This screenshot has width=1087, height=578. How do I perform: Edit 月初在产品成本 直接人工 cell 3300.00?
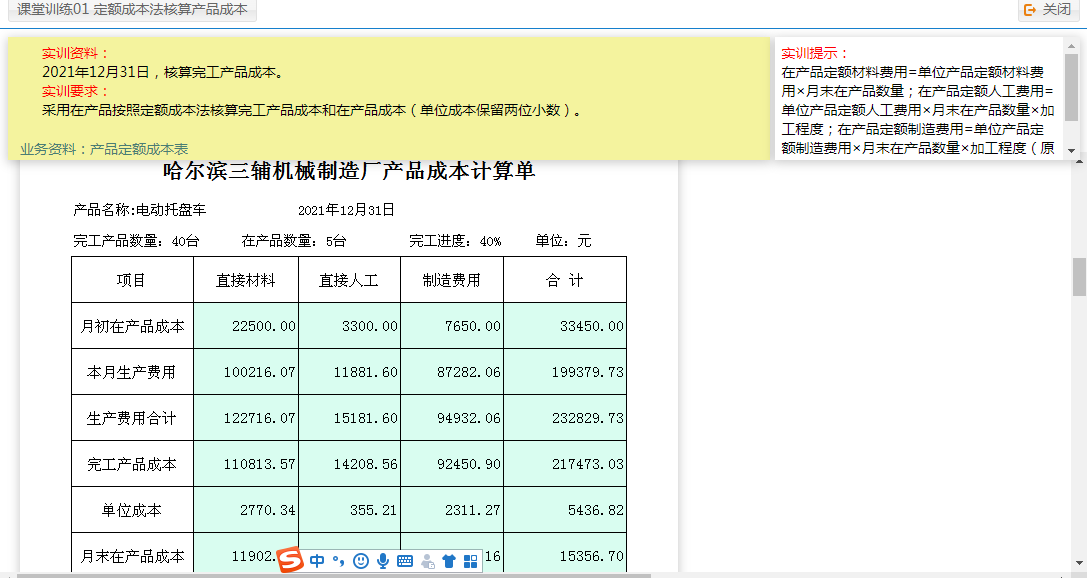[x=349, y=326]
